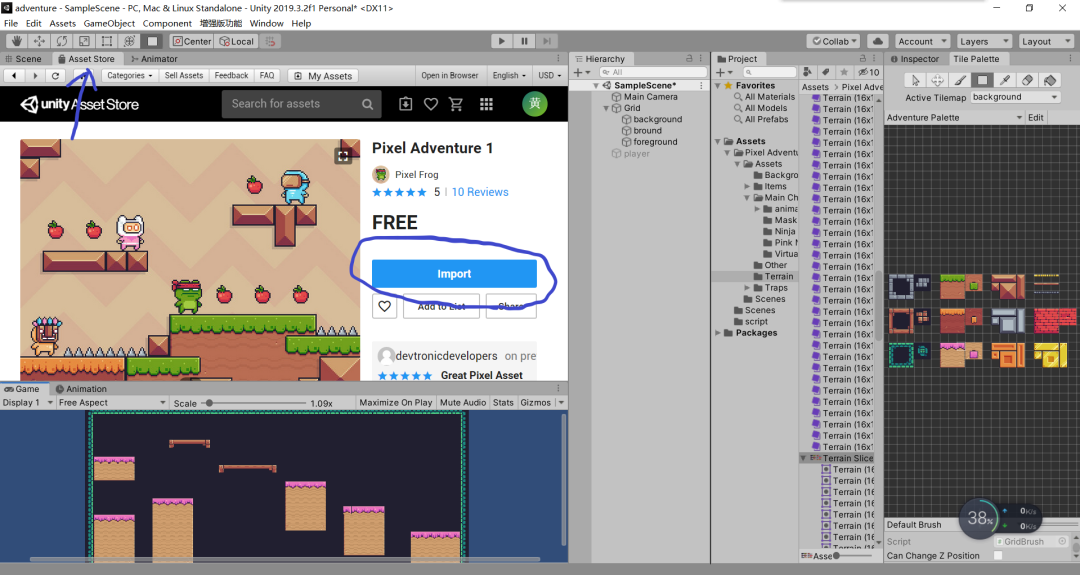The image size is (1080, 575).
Task: Open the cloud Services icon
Action: [878, 41]
